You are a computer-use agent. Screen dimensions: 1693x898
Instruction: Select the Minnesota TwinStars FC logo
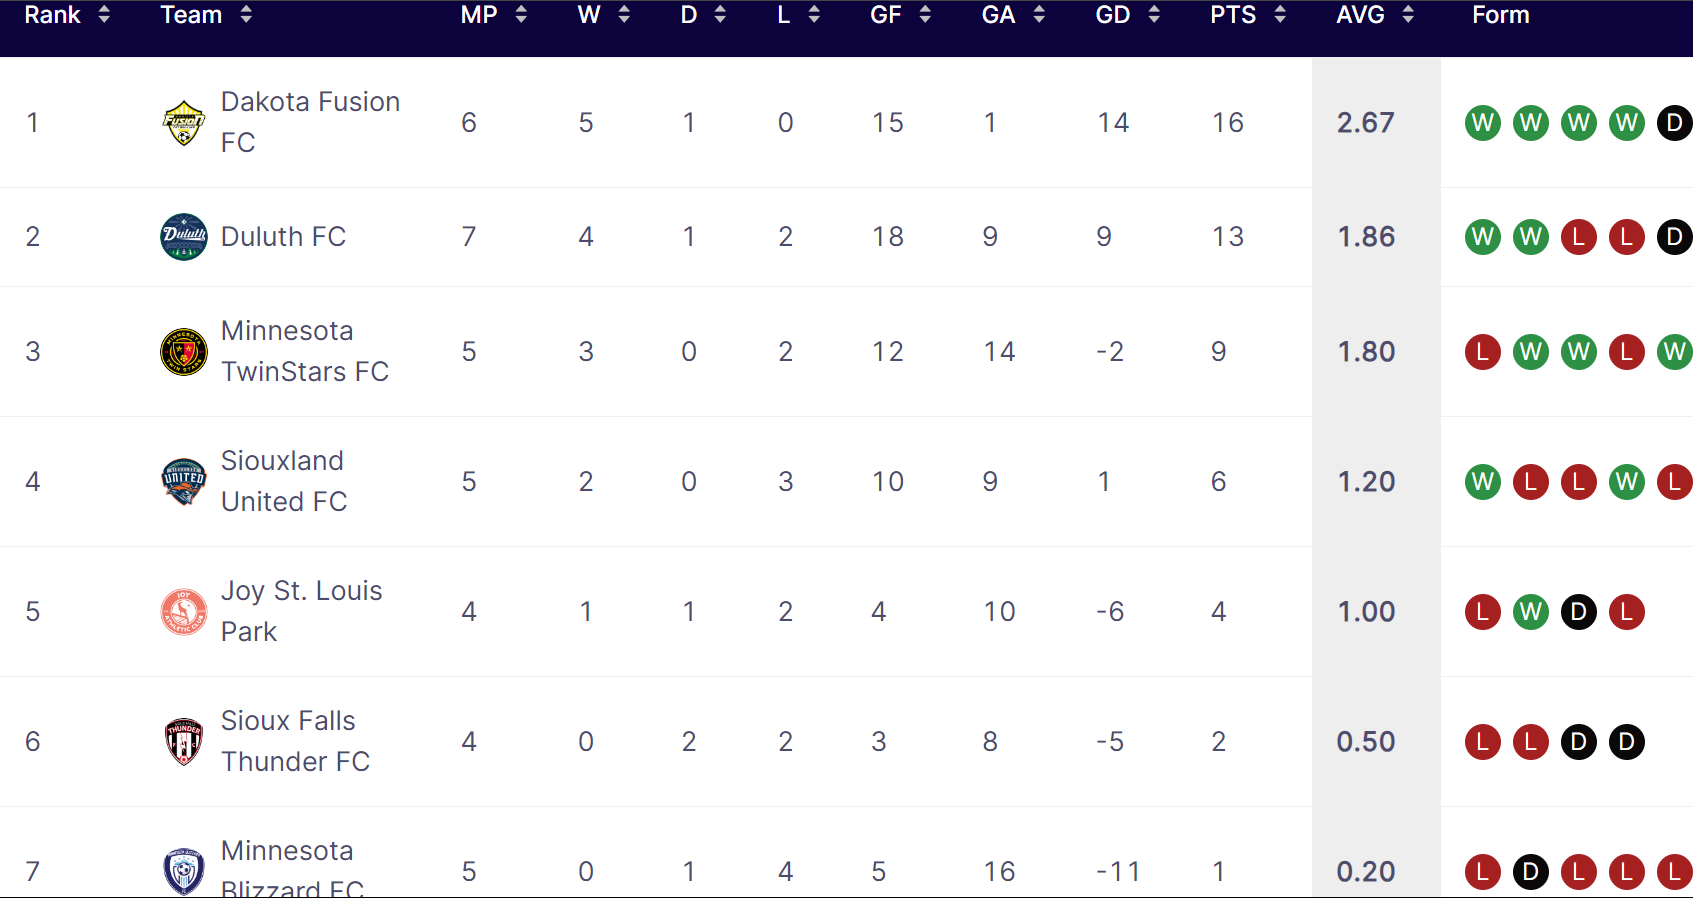(x=183, y=351)
